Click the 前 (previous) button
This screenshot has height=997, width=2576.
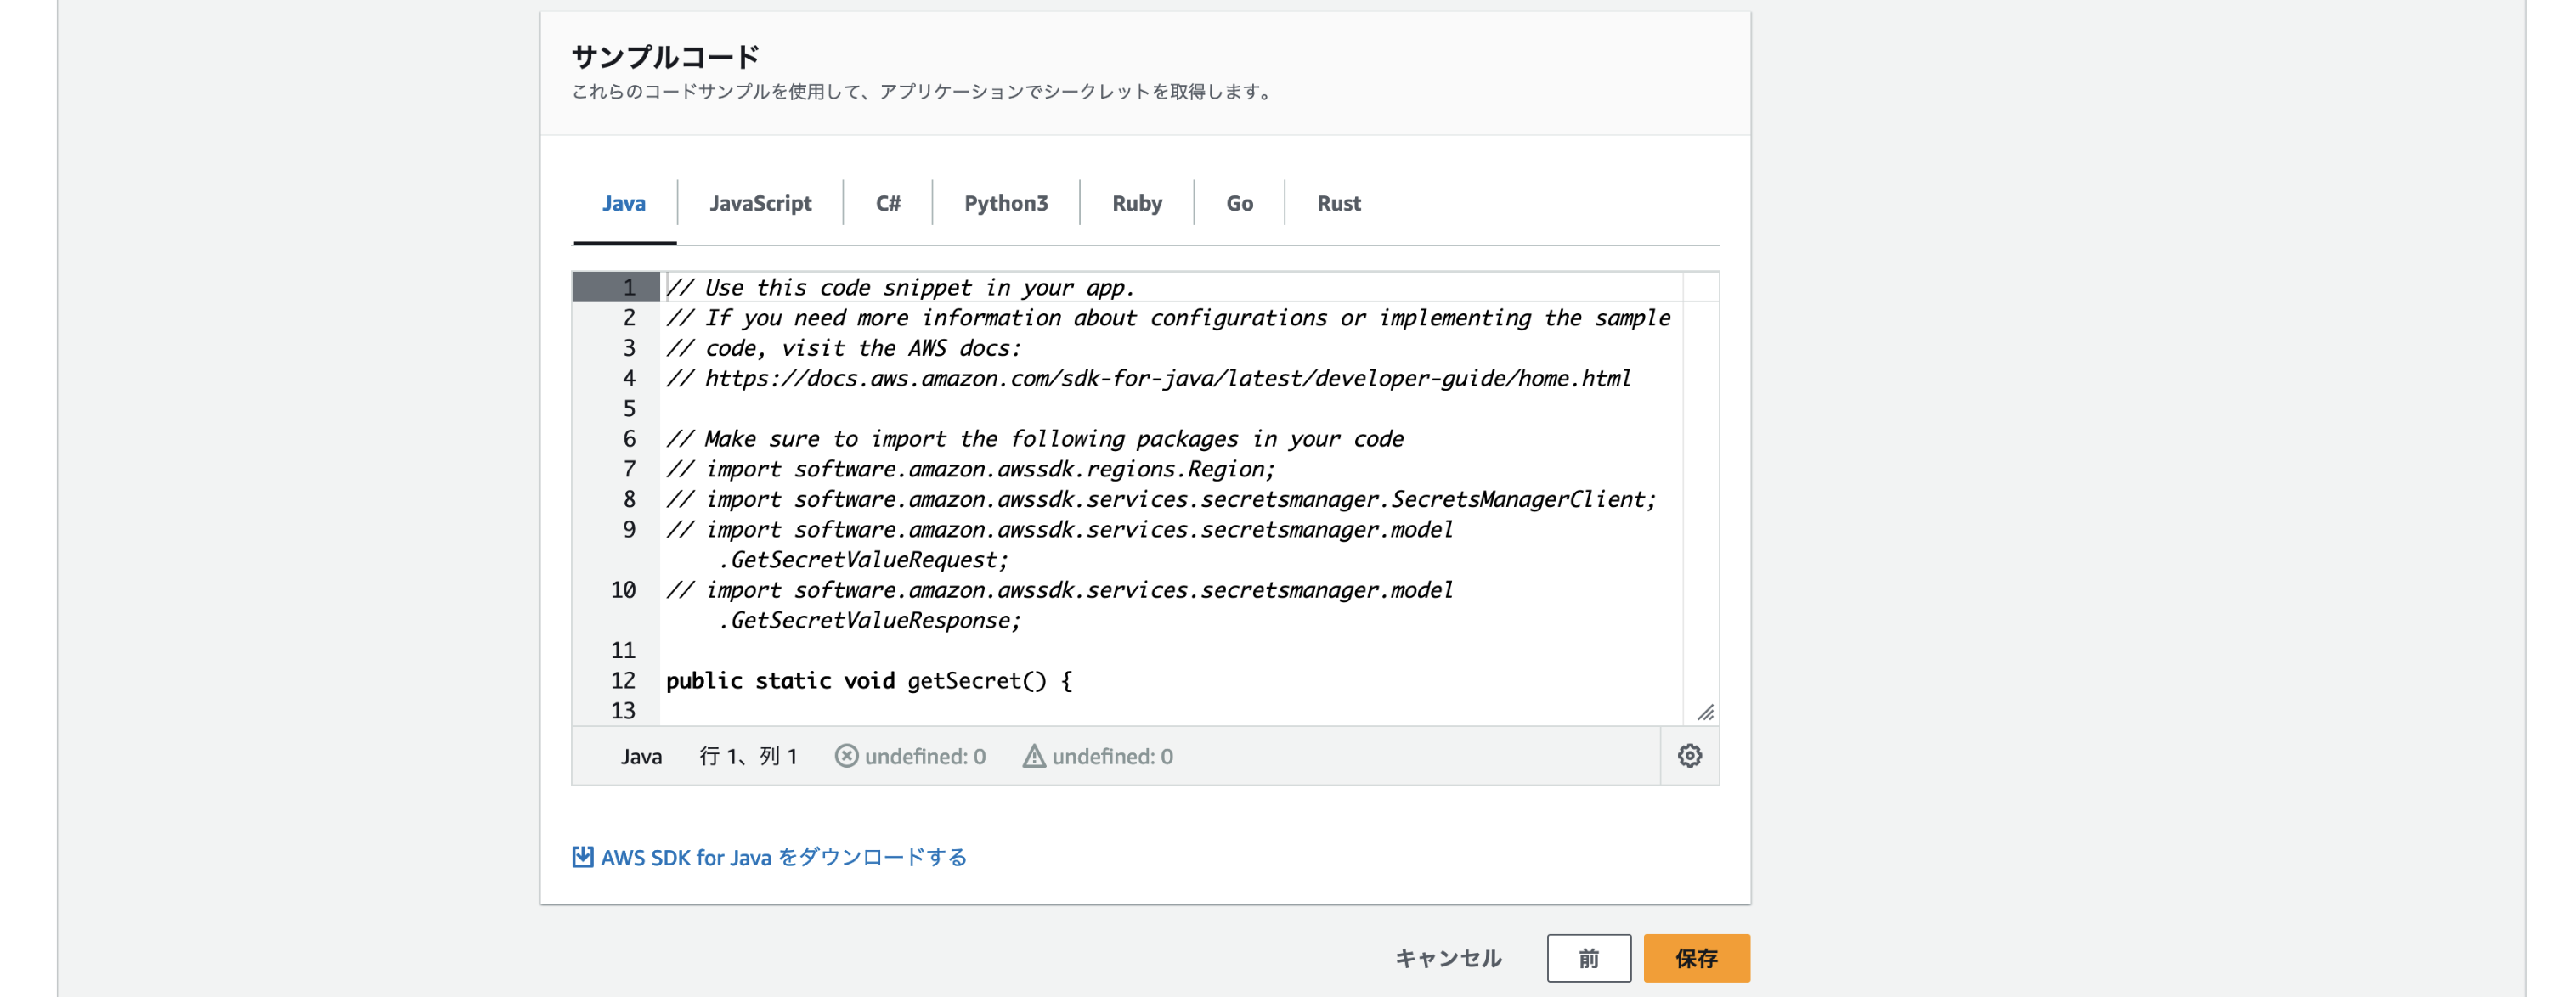click(x=1588, y=958)
